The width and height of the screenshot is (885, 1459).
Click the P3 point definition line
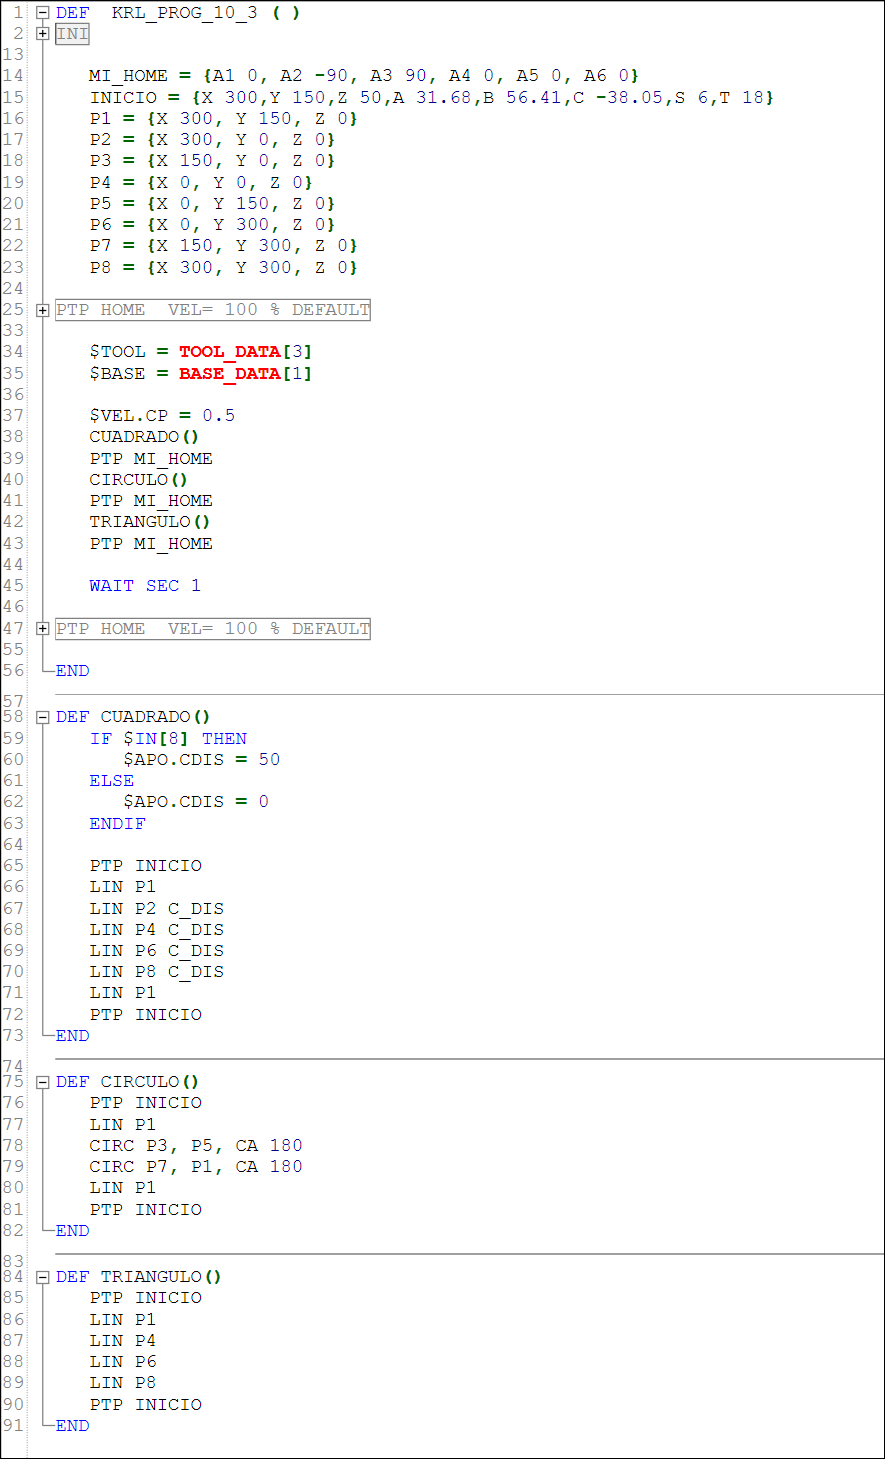[212, 161]
